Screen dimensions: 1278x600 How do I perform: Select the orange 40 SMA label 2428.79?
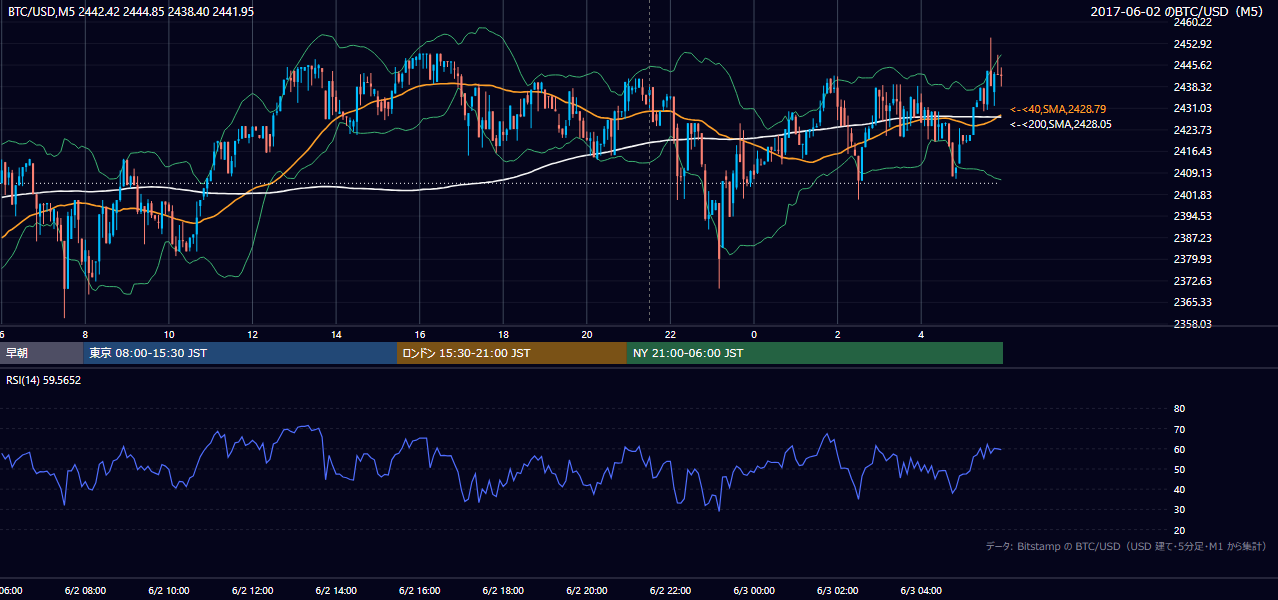1059,108
